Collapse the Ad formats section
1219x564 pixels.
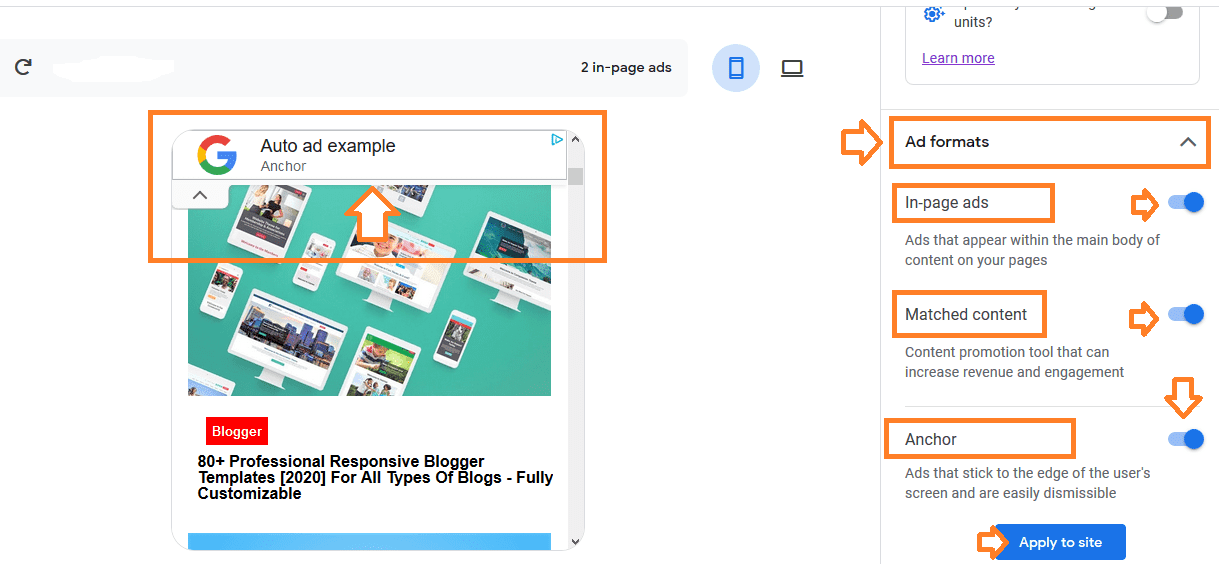1188,142
